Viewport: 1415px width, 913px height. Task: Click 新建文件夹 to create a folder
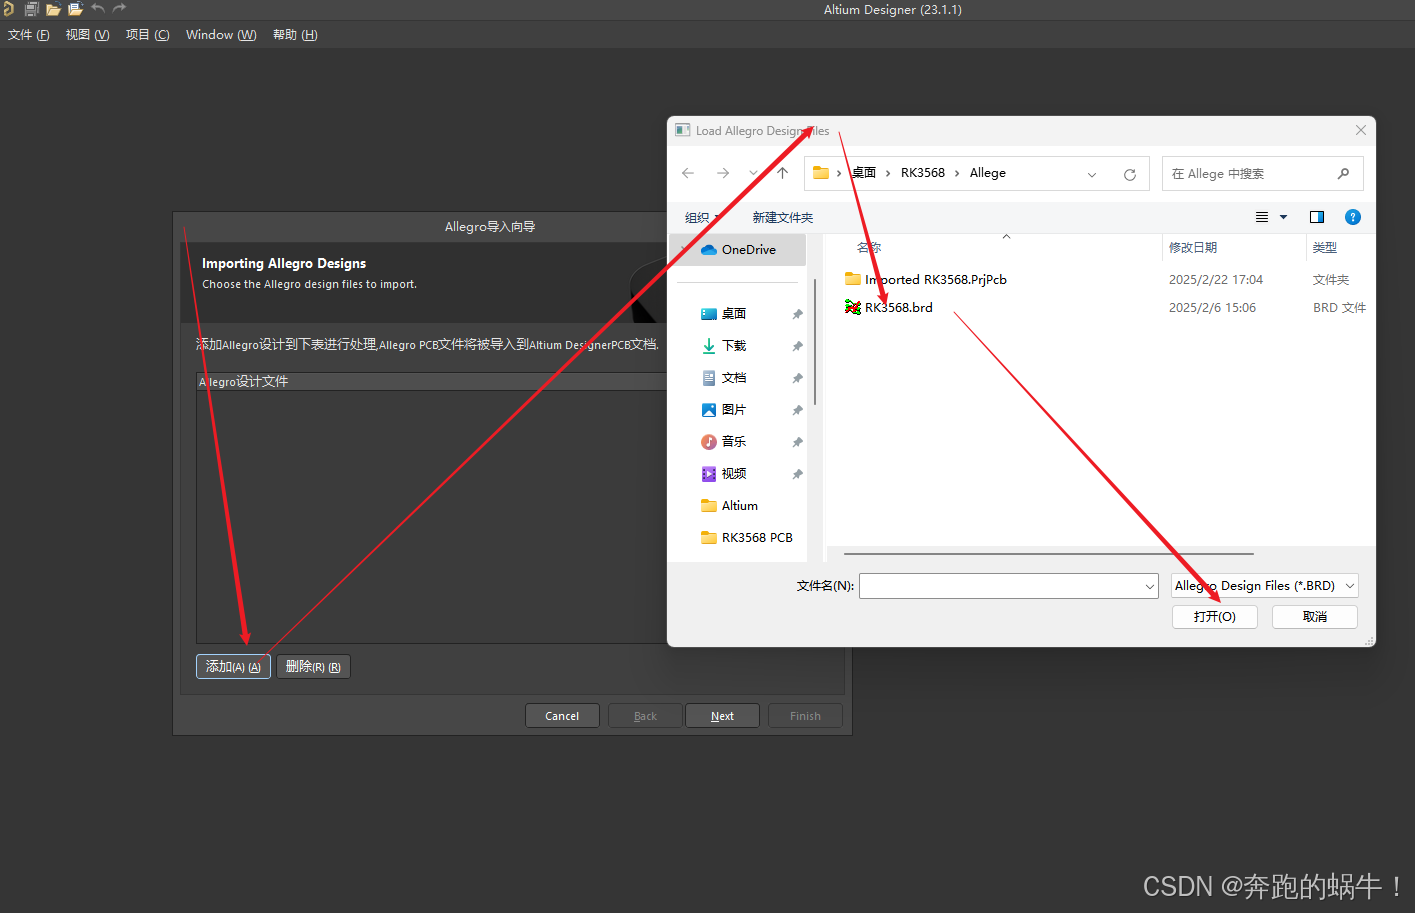[x=783, y=218]
